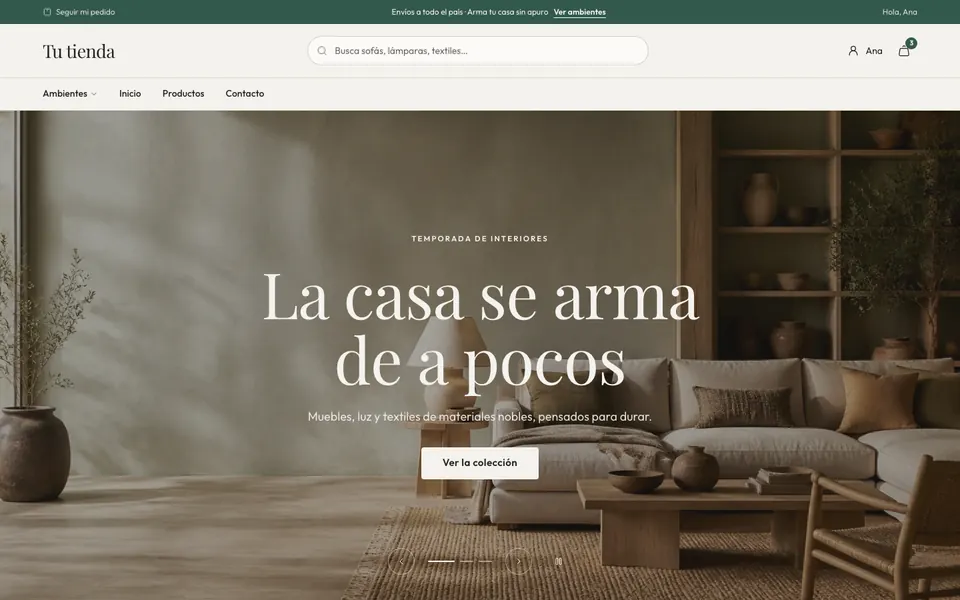Select the first slide indicator bar
The image size is (960, 600).
click(x=441, y=561)
